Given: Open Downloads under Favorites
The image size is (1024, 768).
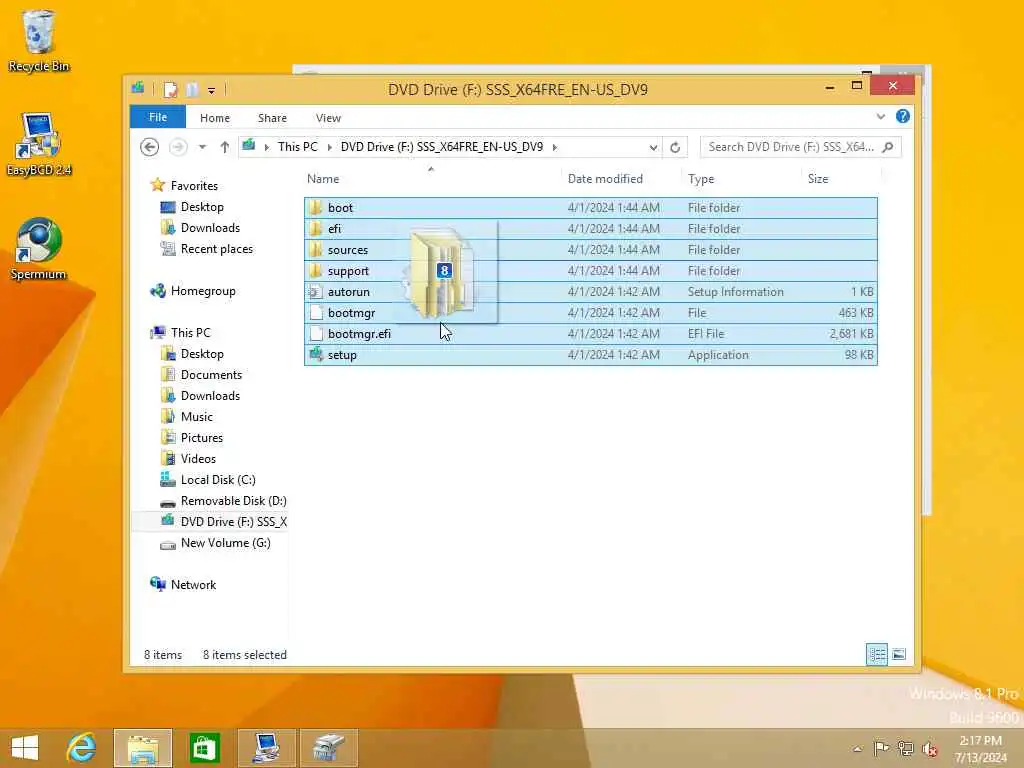Looking at the screenshot, I should click(200, 228).
